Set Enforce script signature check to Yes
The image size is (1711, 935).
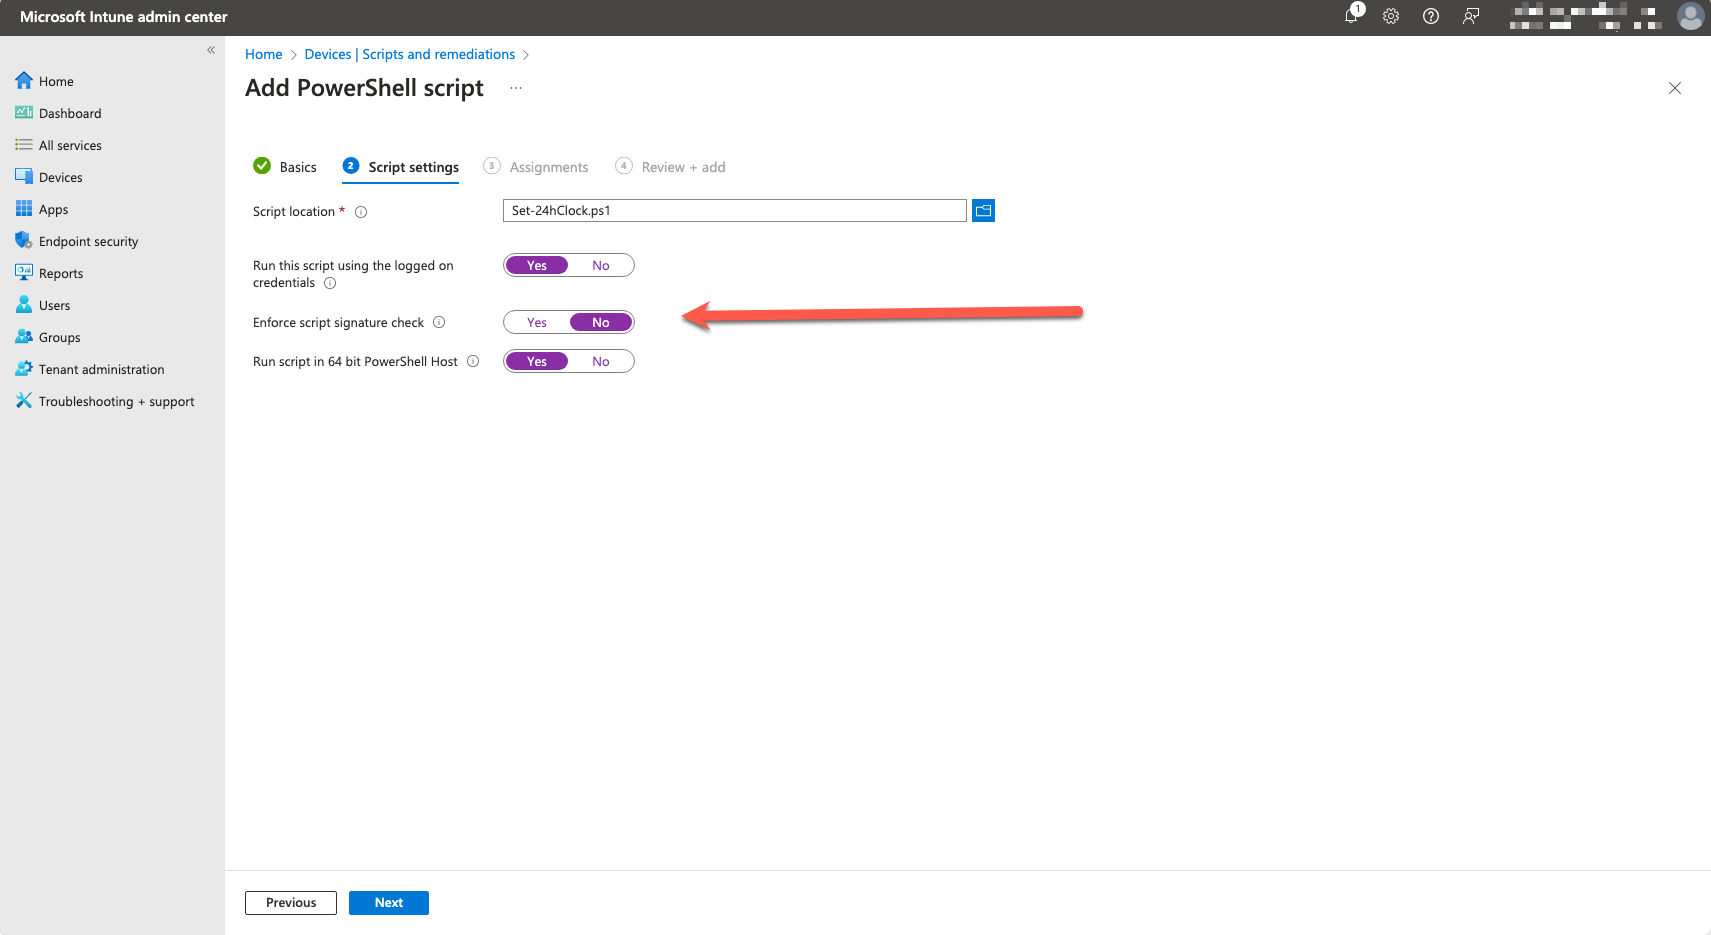click(536, 322)
